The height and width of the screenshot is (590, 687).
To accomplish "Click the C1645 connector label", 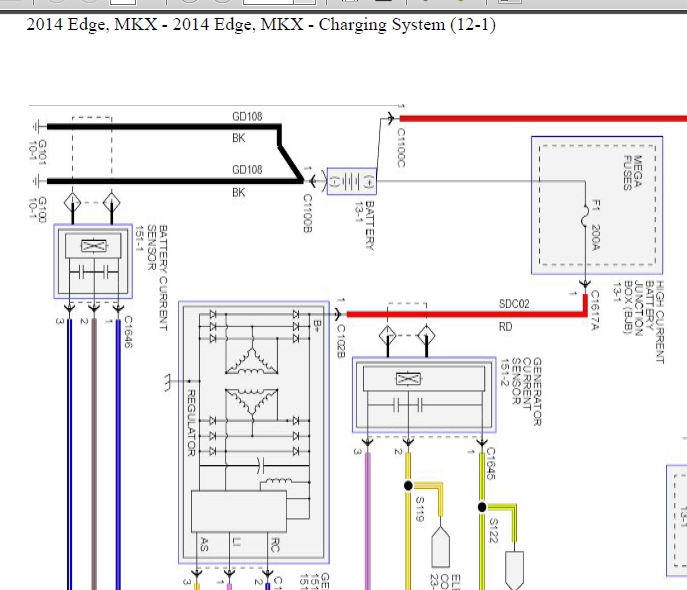I will pos(491,463).
